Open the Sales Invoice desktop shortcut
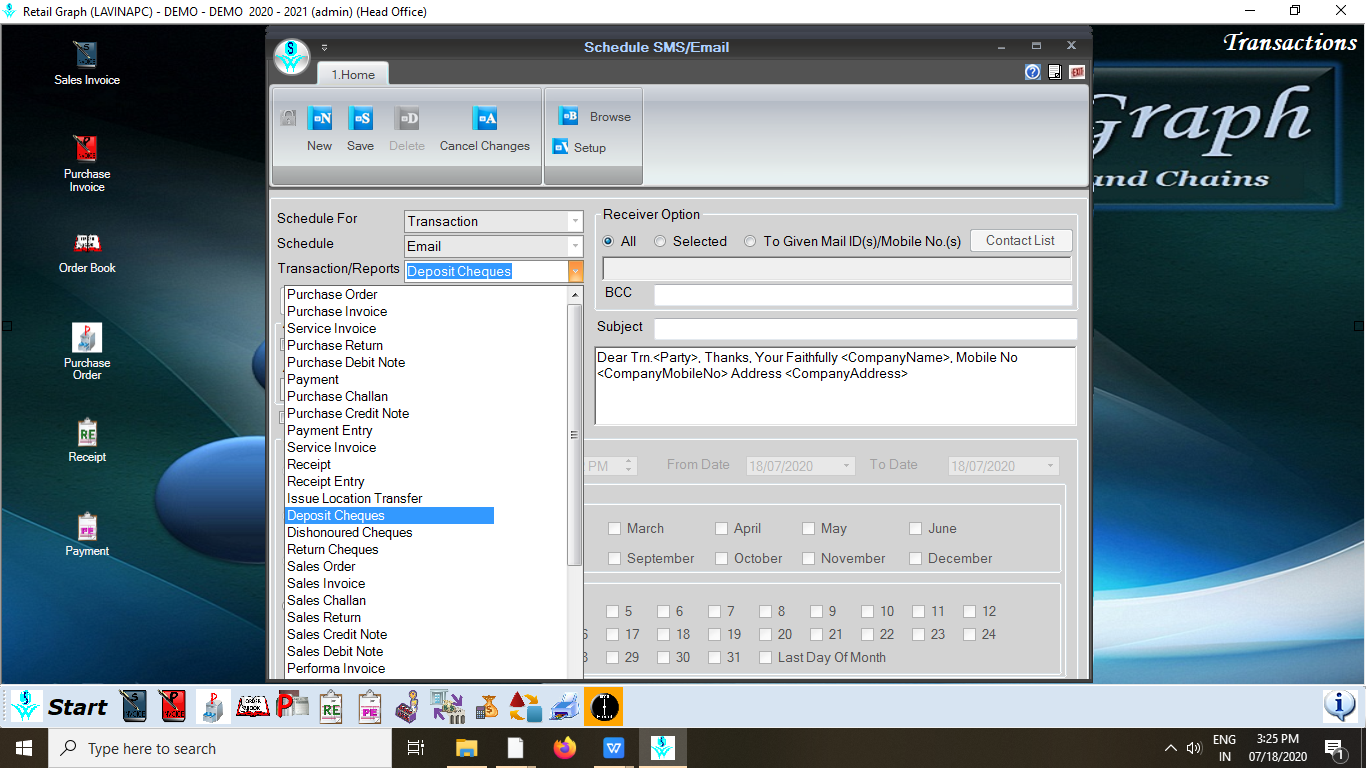 pyautogui.click(x=87, y=62)
